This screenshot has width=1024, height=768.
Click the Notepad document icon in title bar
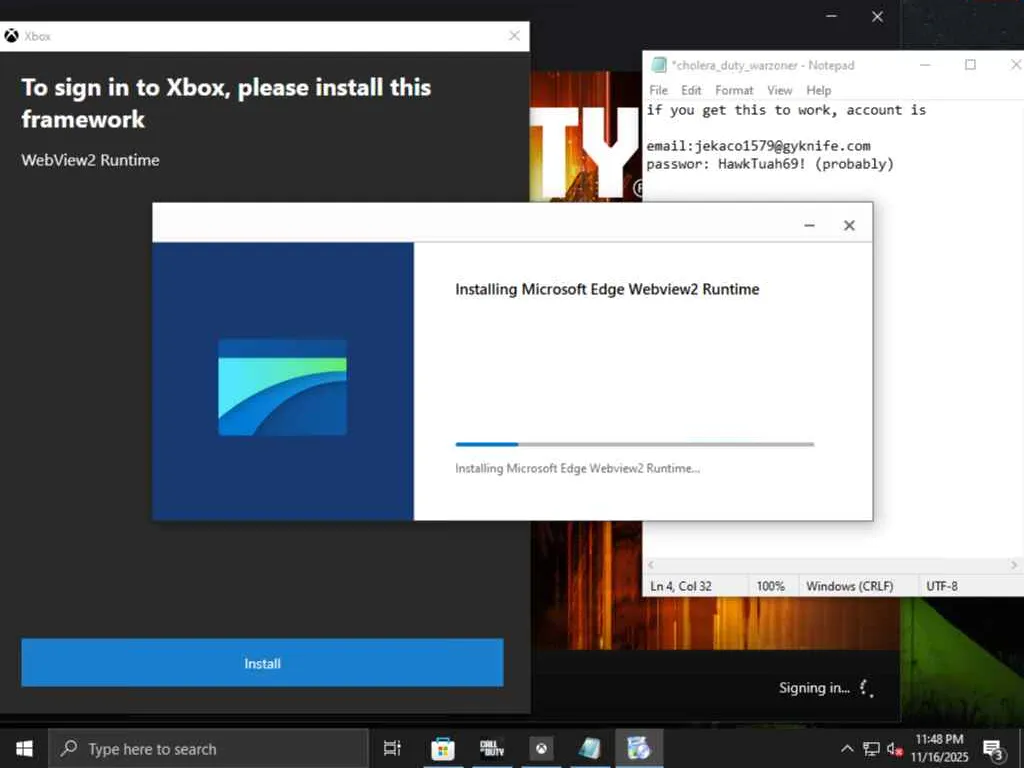(x=659, y=65)
